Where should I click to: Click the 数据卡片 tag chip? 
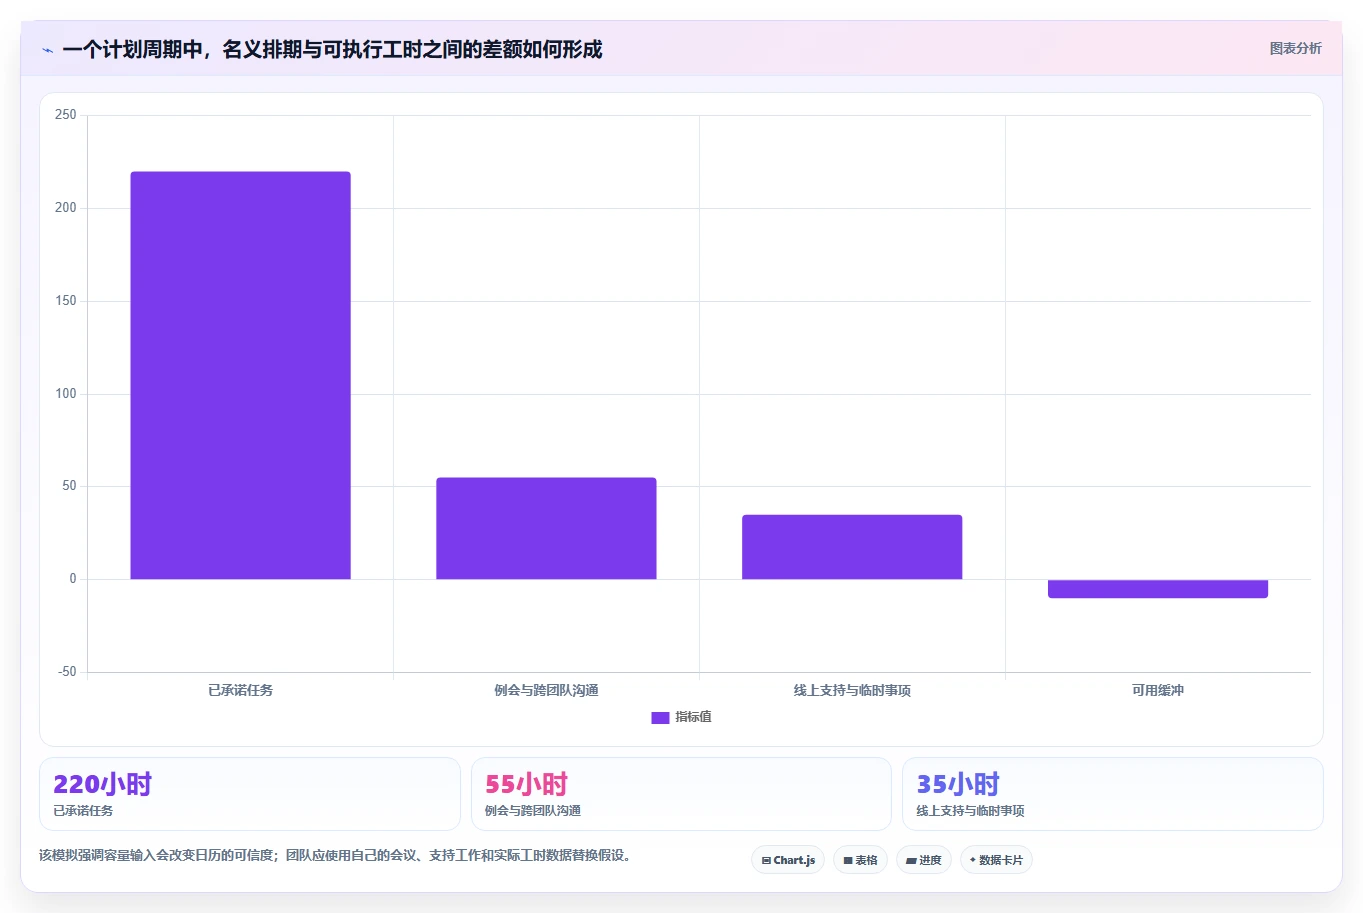coord(996,860)
